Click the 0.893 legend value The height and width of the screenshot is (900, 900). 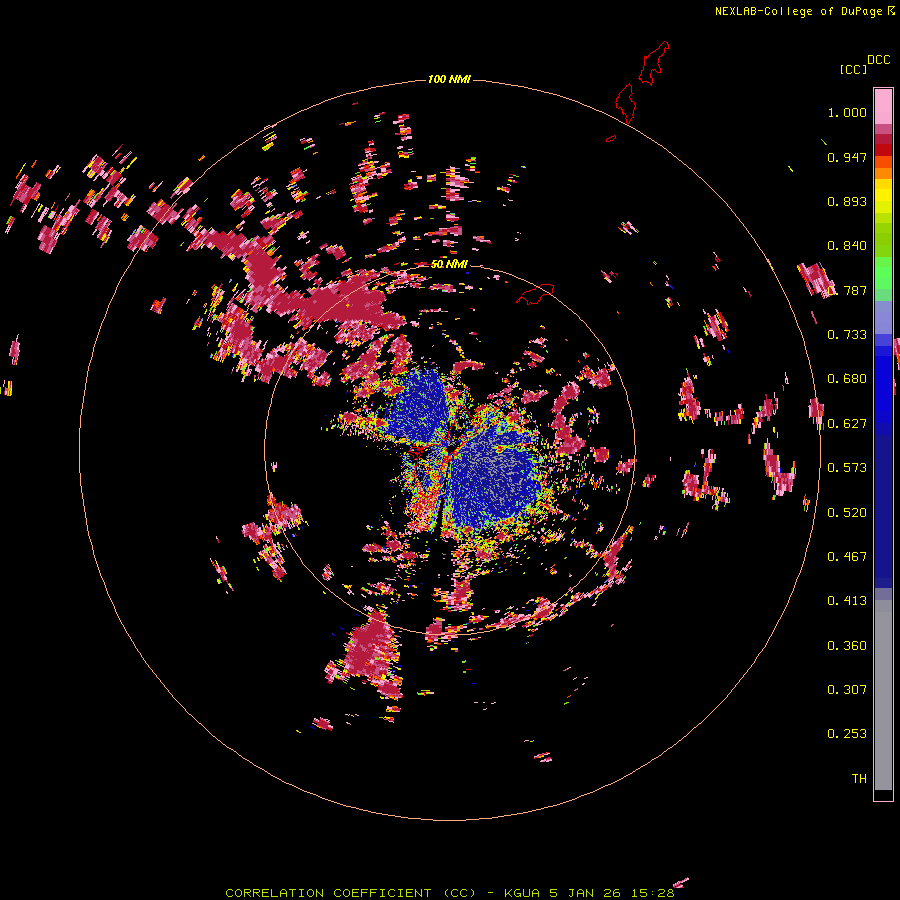pos(847,201)
